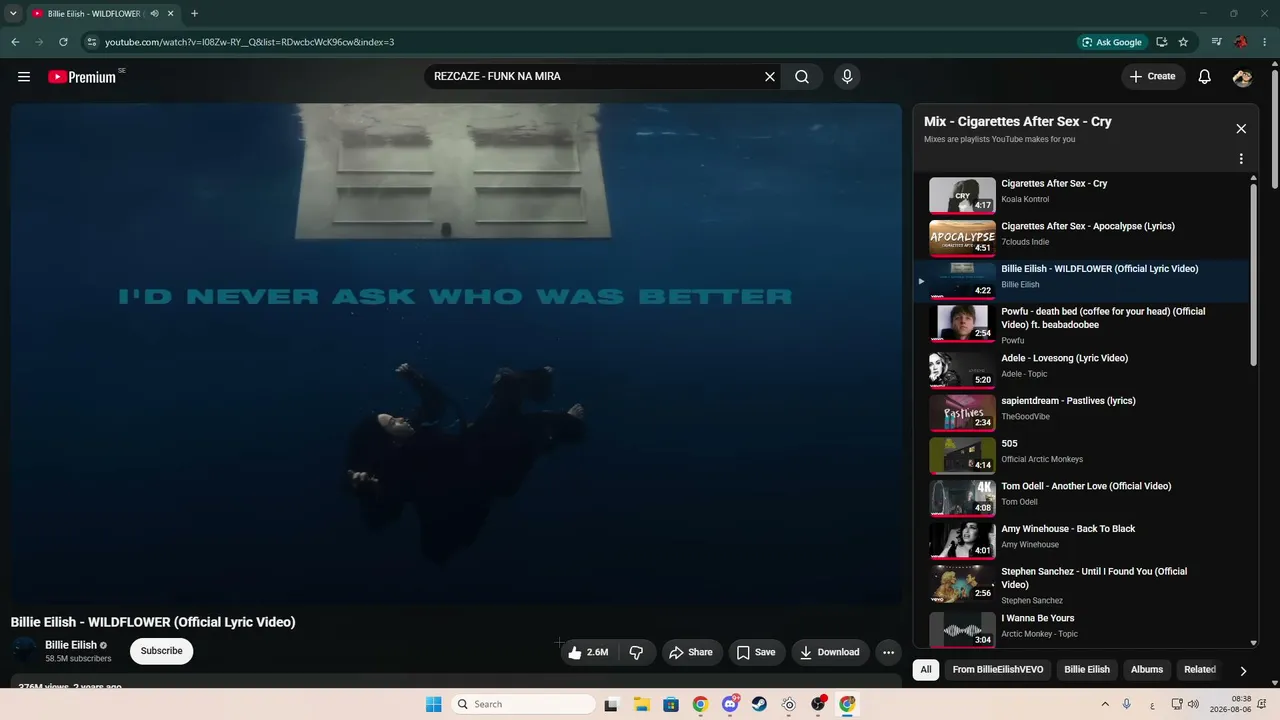Screen dimensions: 1280x720
Task: Go back in browser history
Action: tap(15, 42)
